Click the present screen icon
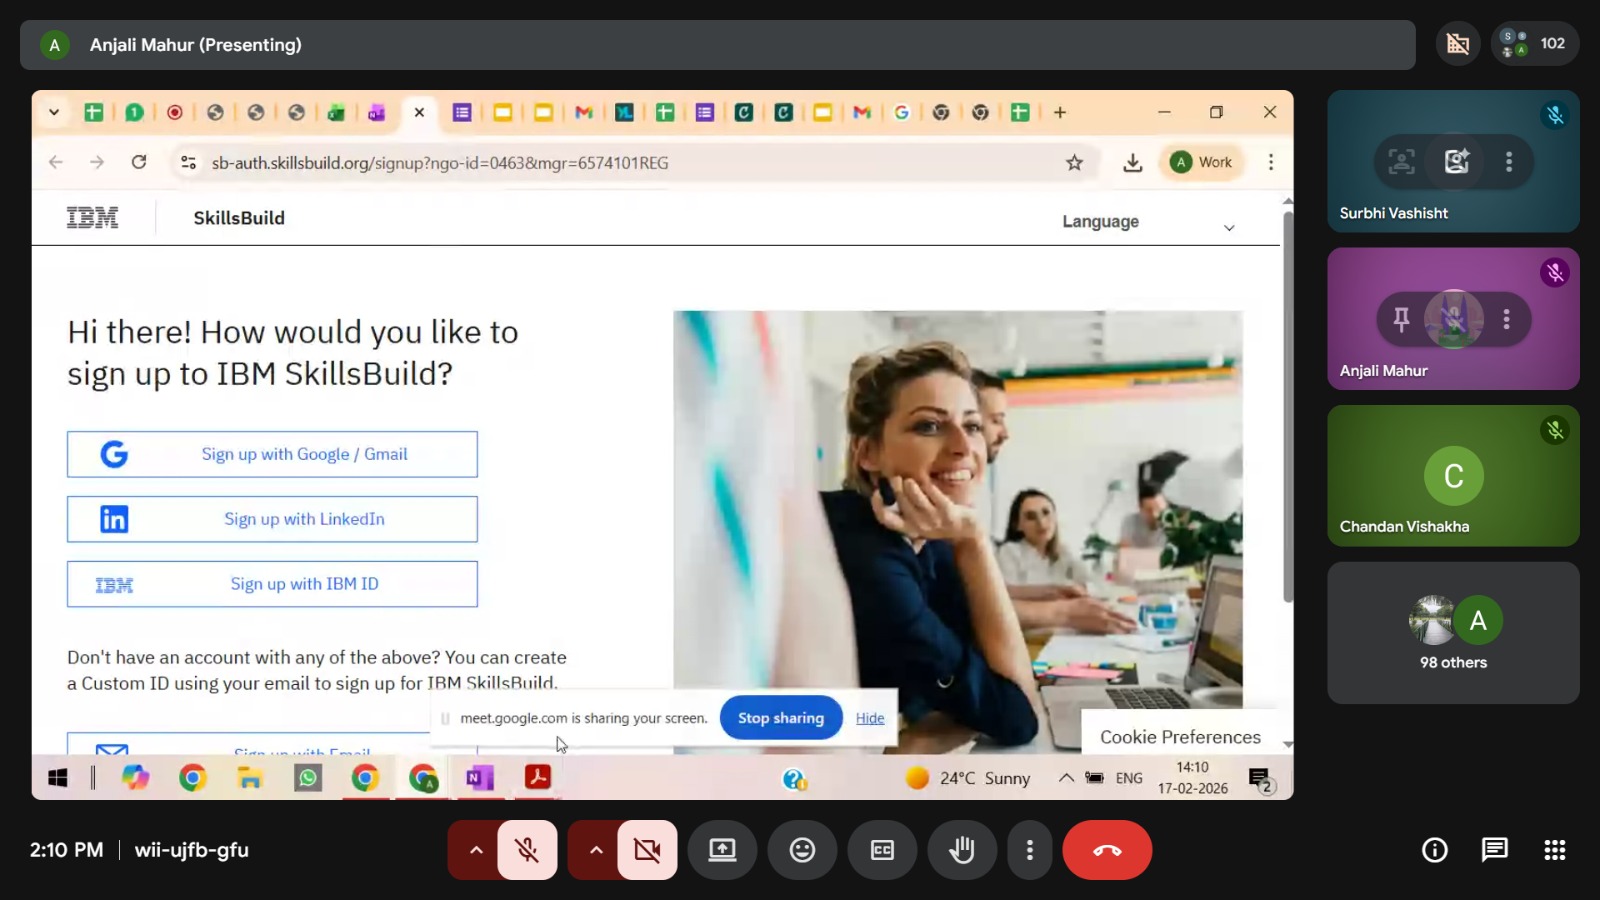Viewport: 1600px width, 900px height. pyautogui.click(x=722, y=850)
